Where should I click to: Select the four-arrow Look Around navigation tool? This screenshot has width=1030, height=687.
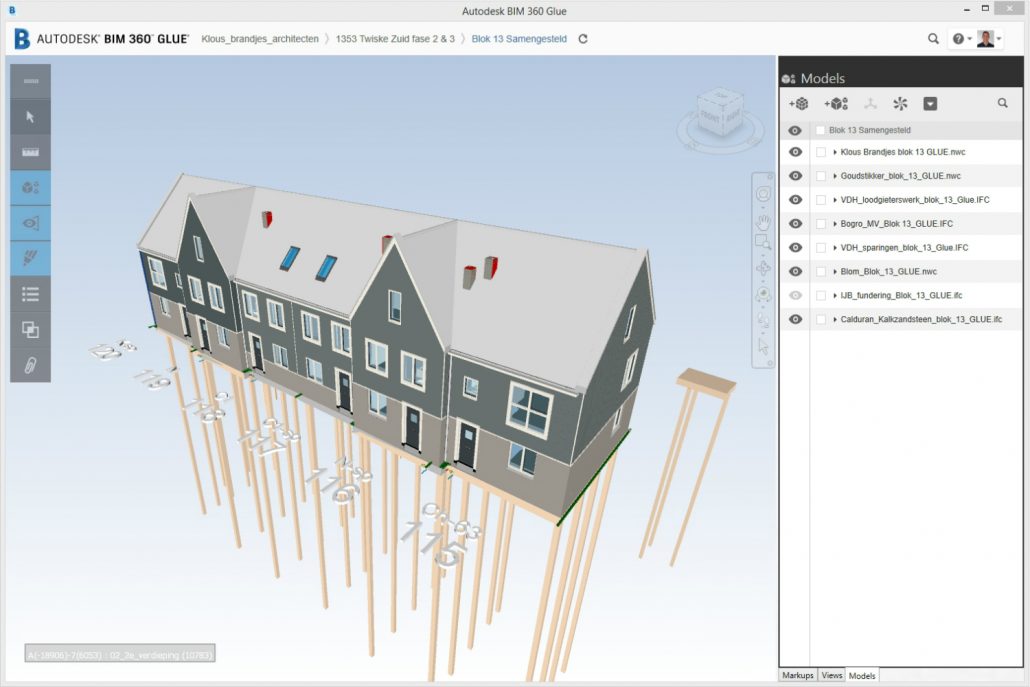763,269
